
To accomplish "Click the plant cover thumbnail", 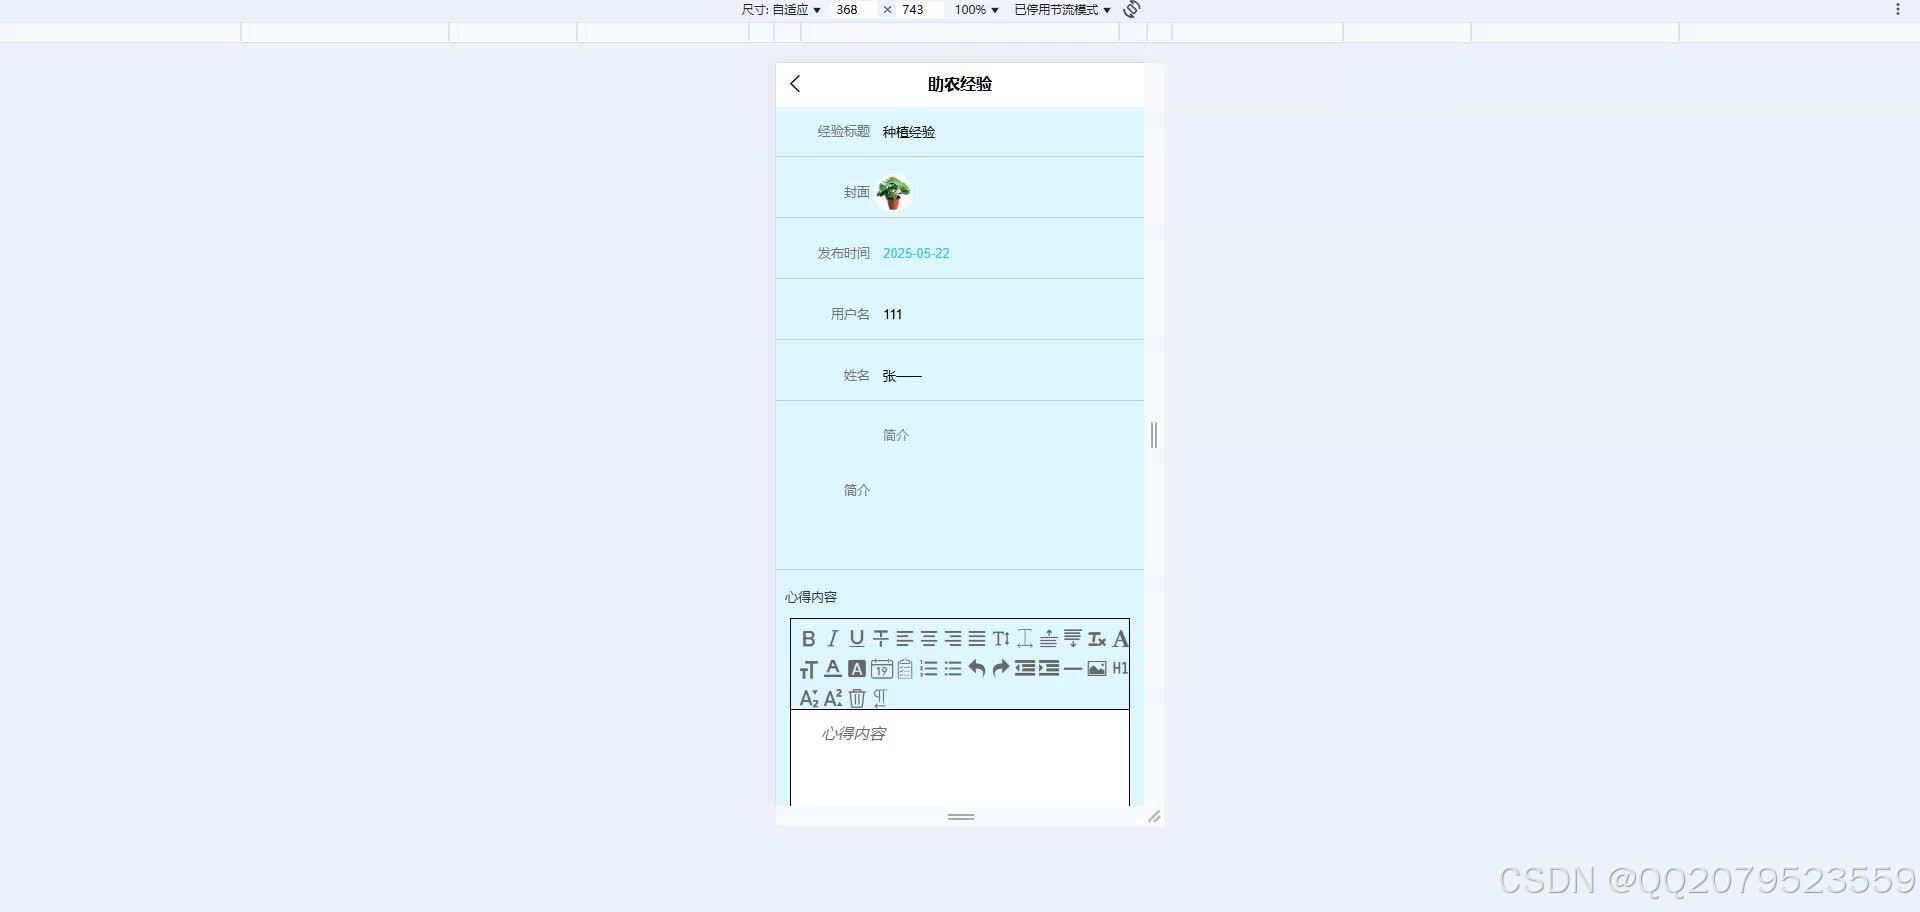I will click(x=893, y=192).
